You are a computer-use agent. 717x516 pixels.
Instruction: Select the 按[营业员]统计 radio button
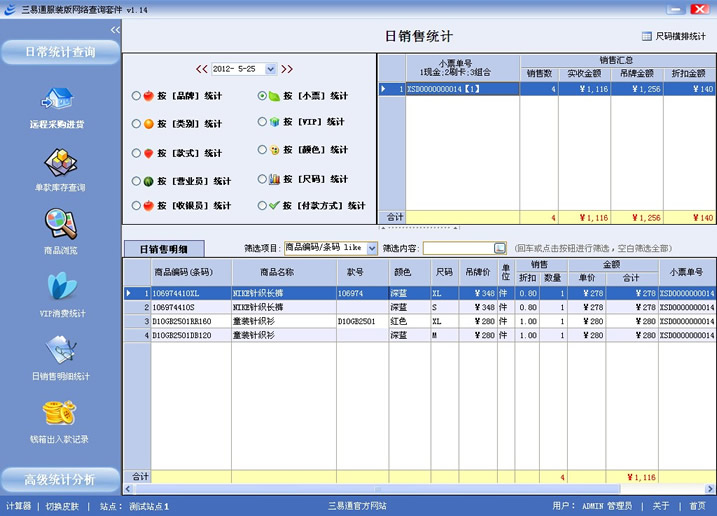point(136,181)
